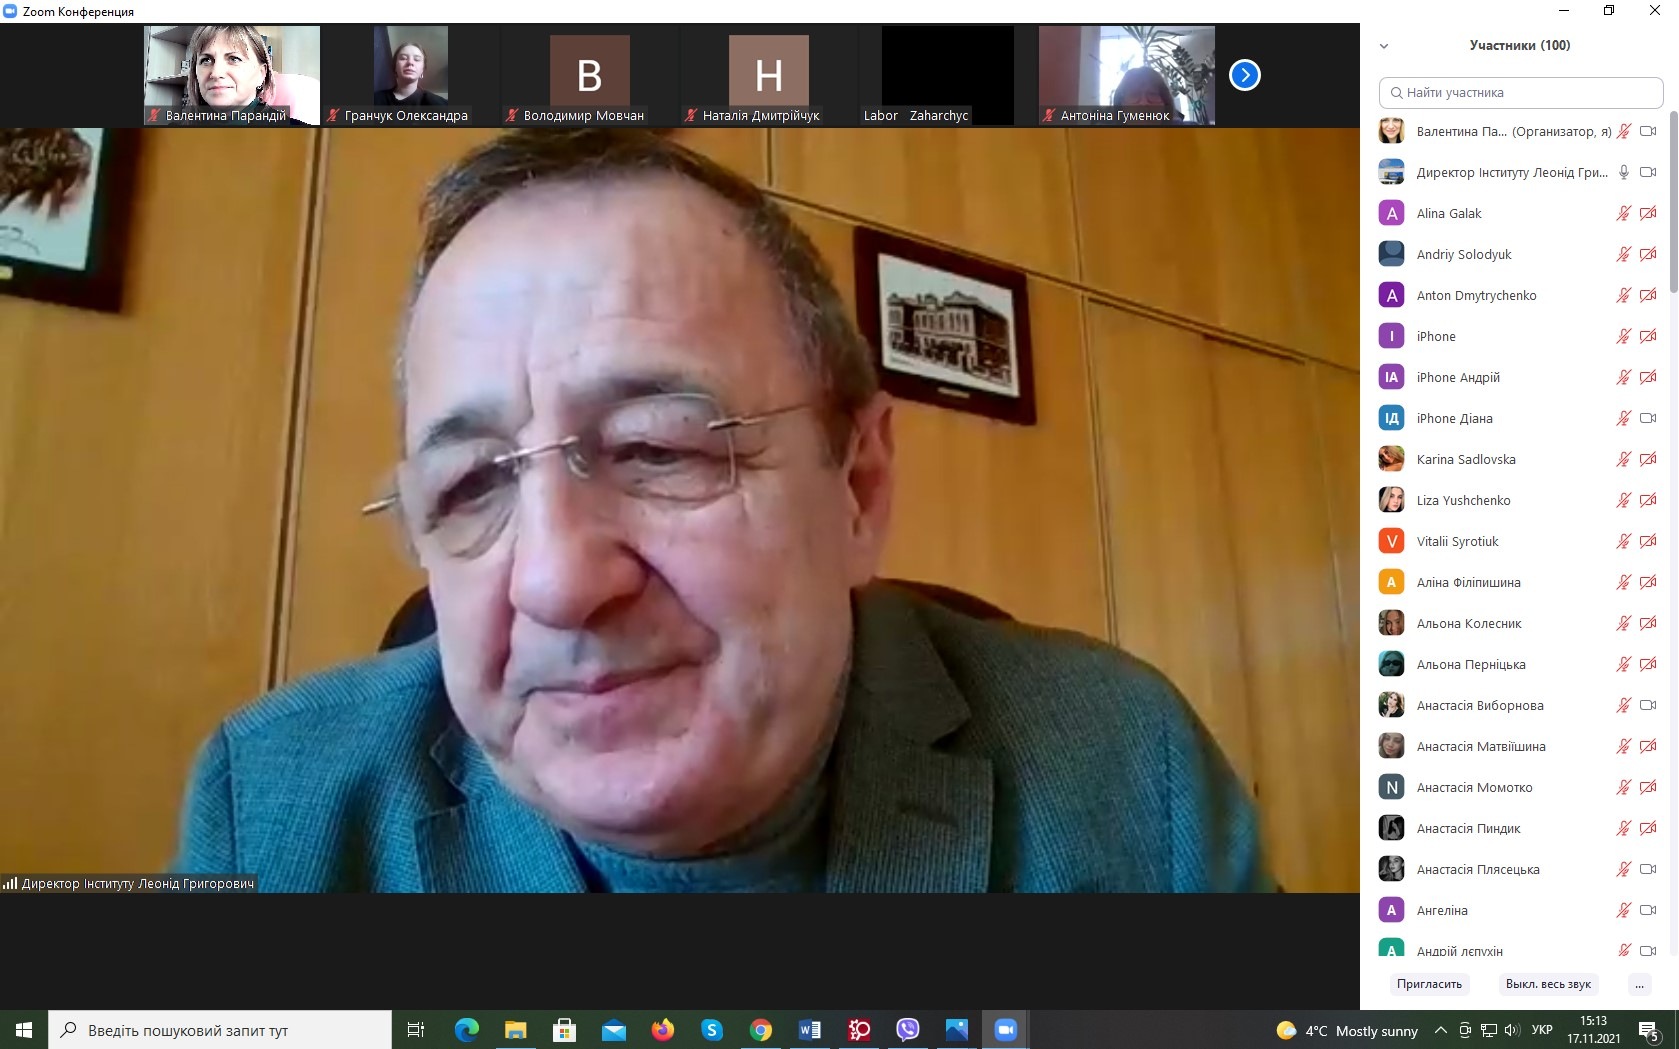Viewport: 1679px width, 1049px height.
Task: Click avatar icon of iPhone Андрій
Action: coord(1391,377)
